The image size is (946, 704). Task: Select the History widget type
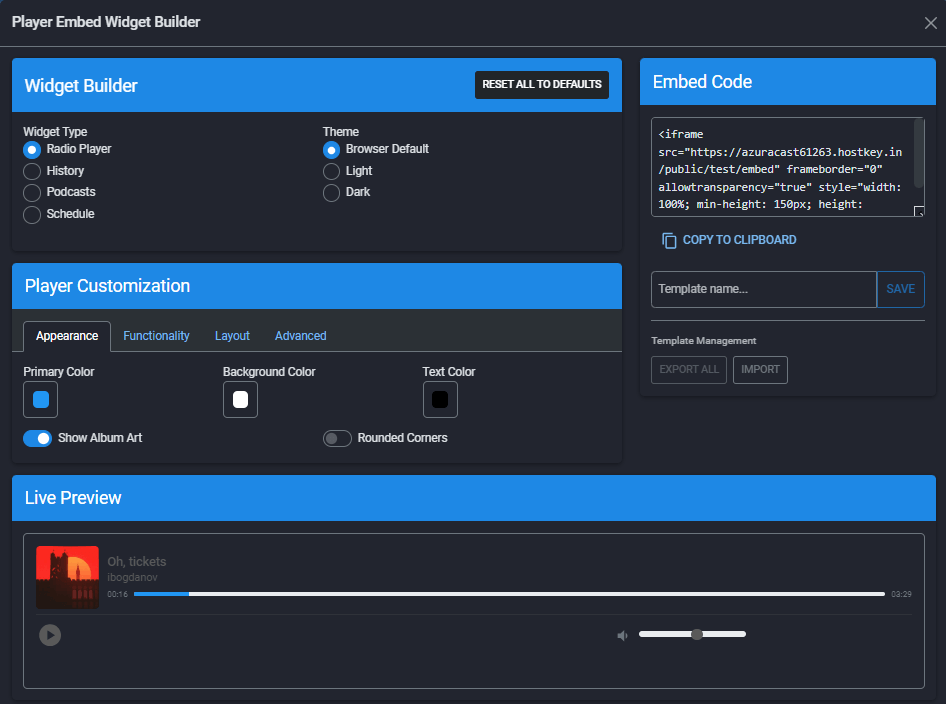(x=32, y=171)
